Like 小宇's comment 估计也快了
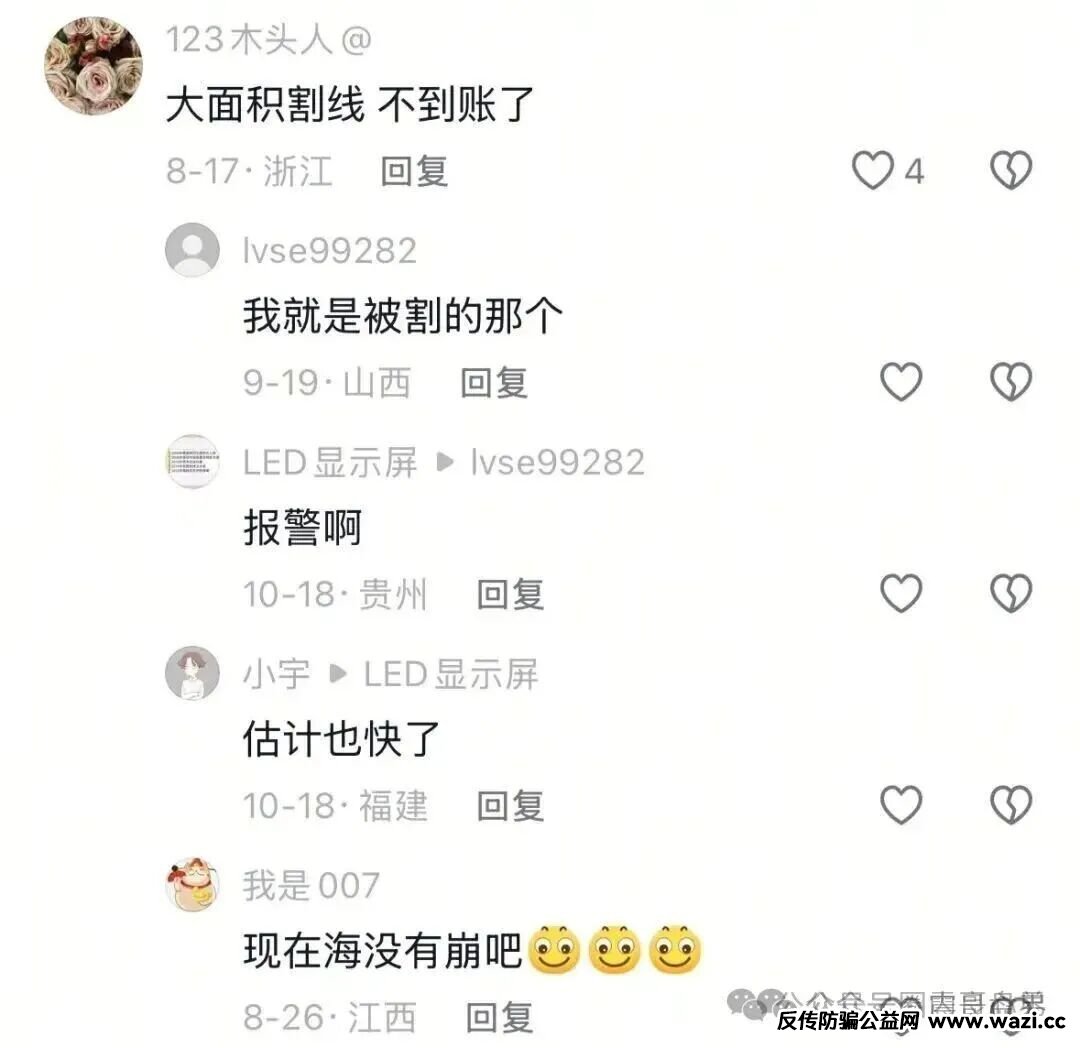Viewport: 1080px width, 1048px height. click(x=901, y=804)
